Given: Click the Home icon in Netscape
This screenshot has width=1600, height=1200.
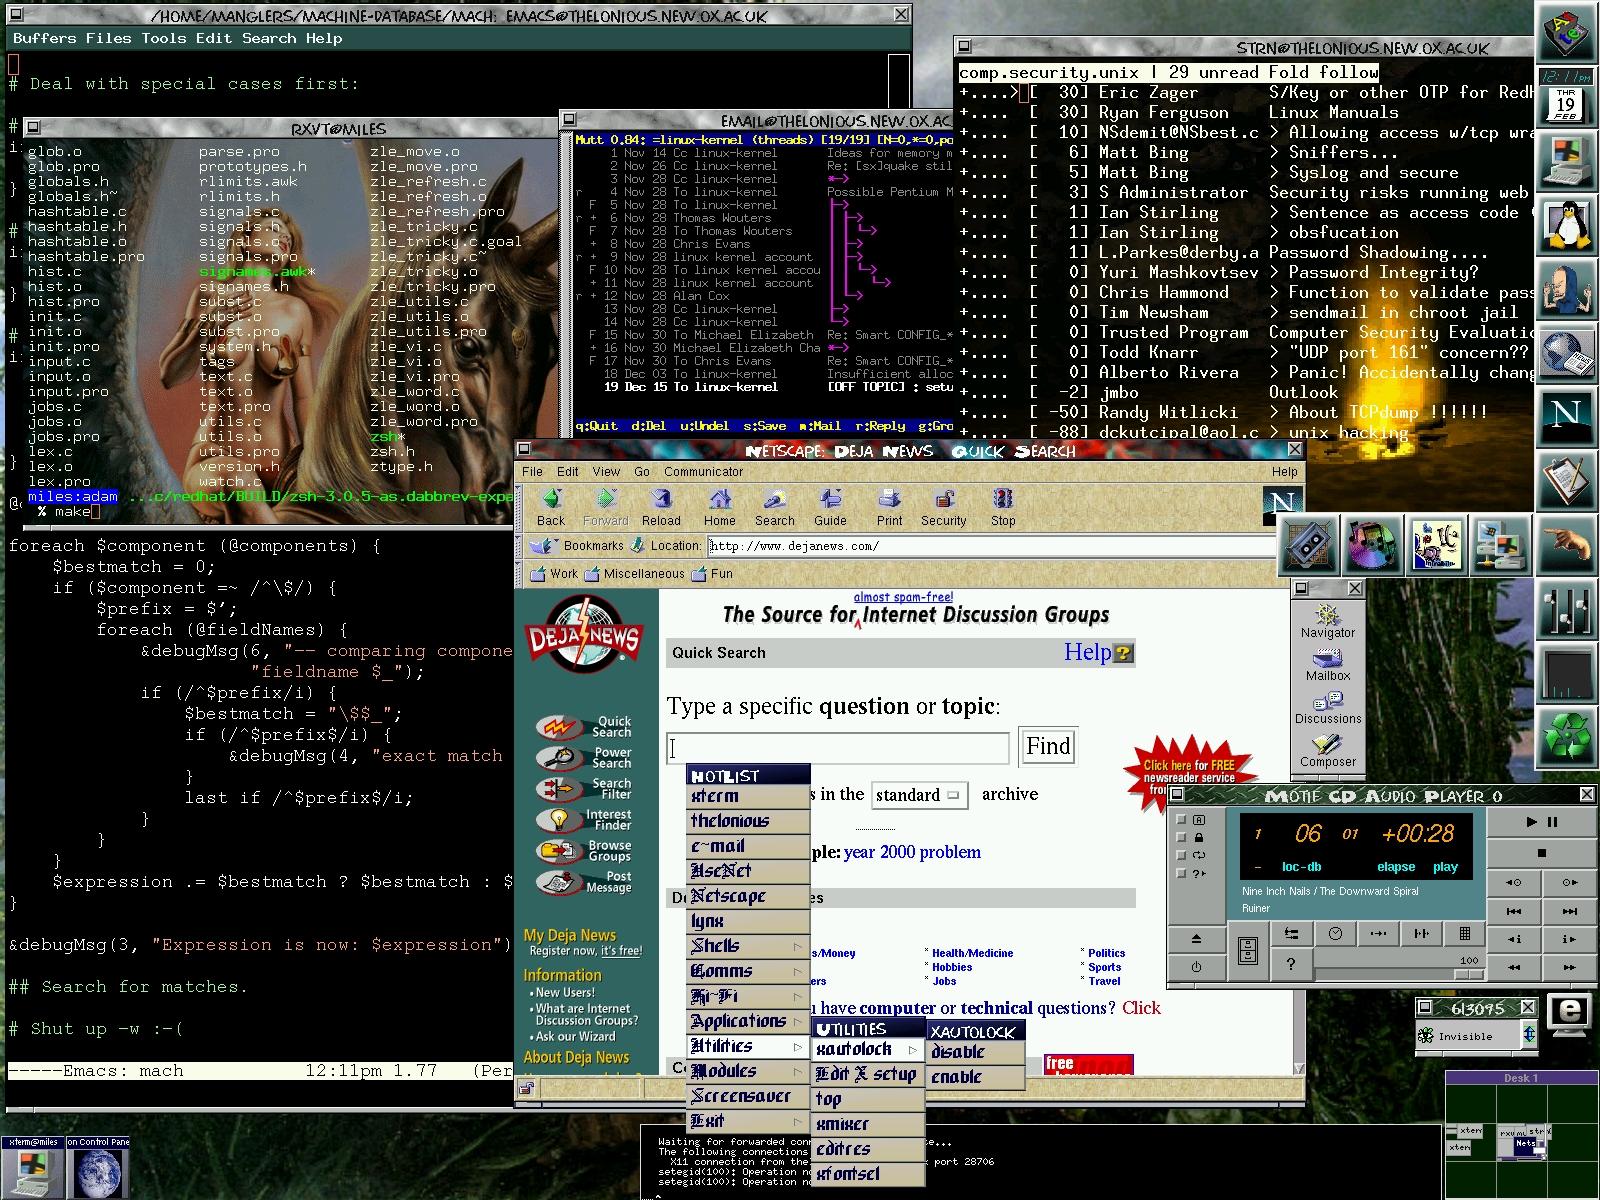Looking at the screenshot, I should coord(719,506).
